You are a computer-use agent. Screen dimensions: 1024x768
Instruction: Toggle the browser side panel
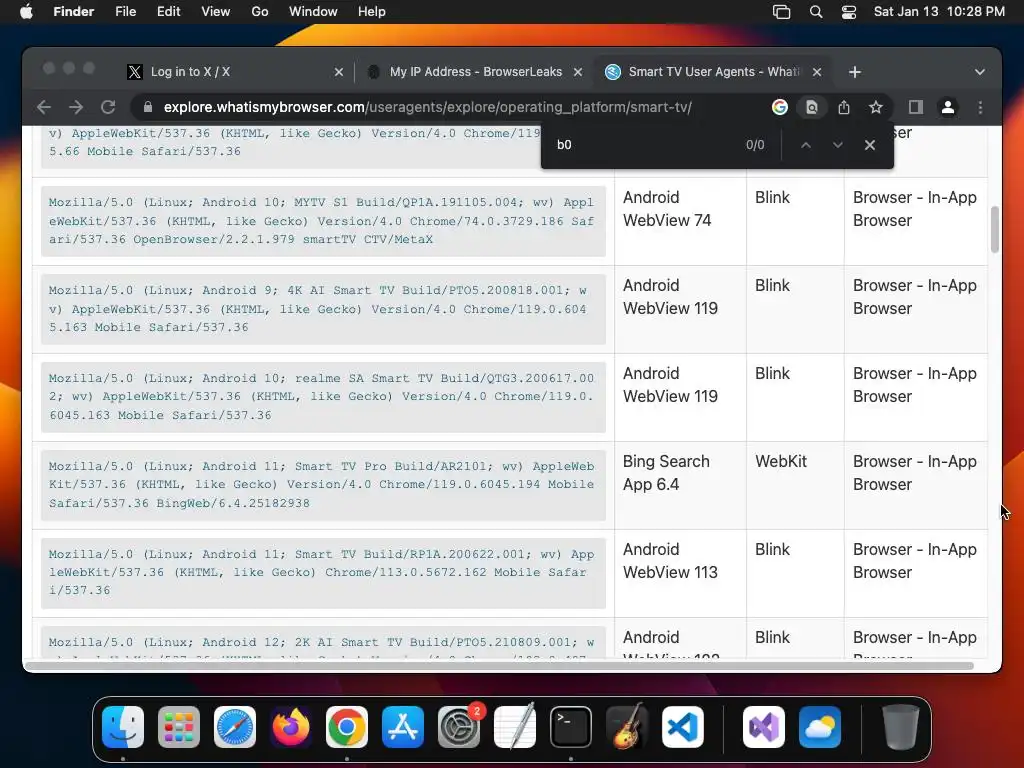click(916, 107)
